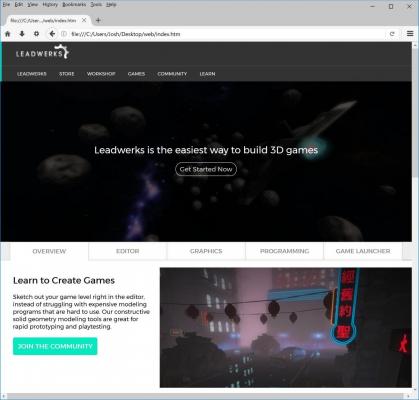This screenshot has width=419, height=400.
Task: Open the downloads arrow icon
Action: pos(22,34)
